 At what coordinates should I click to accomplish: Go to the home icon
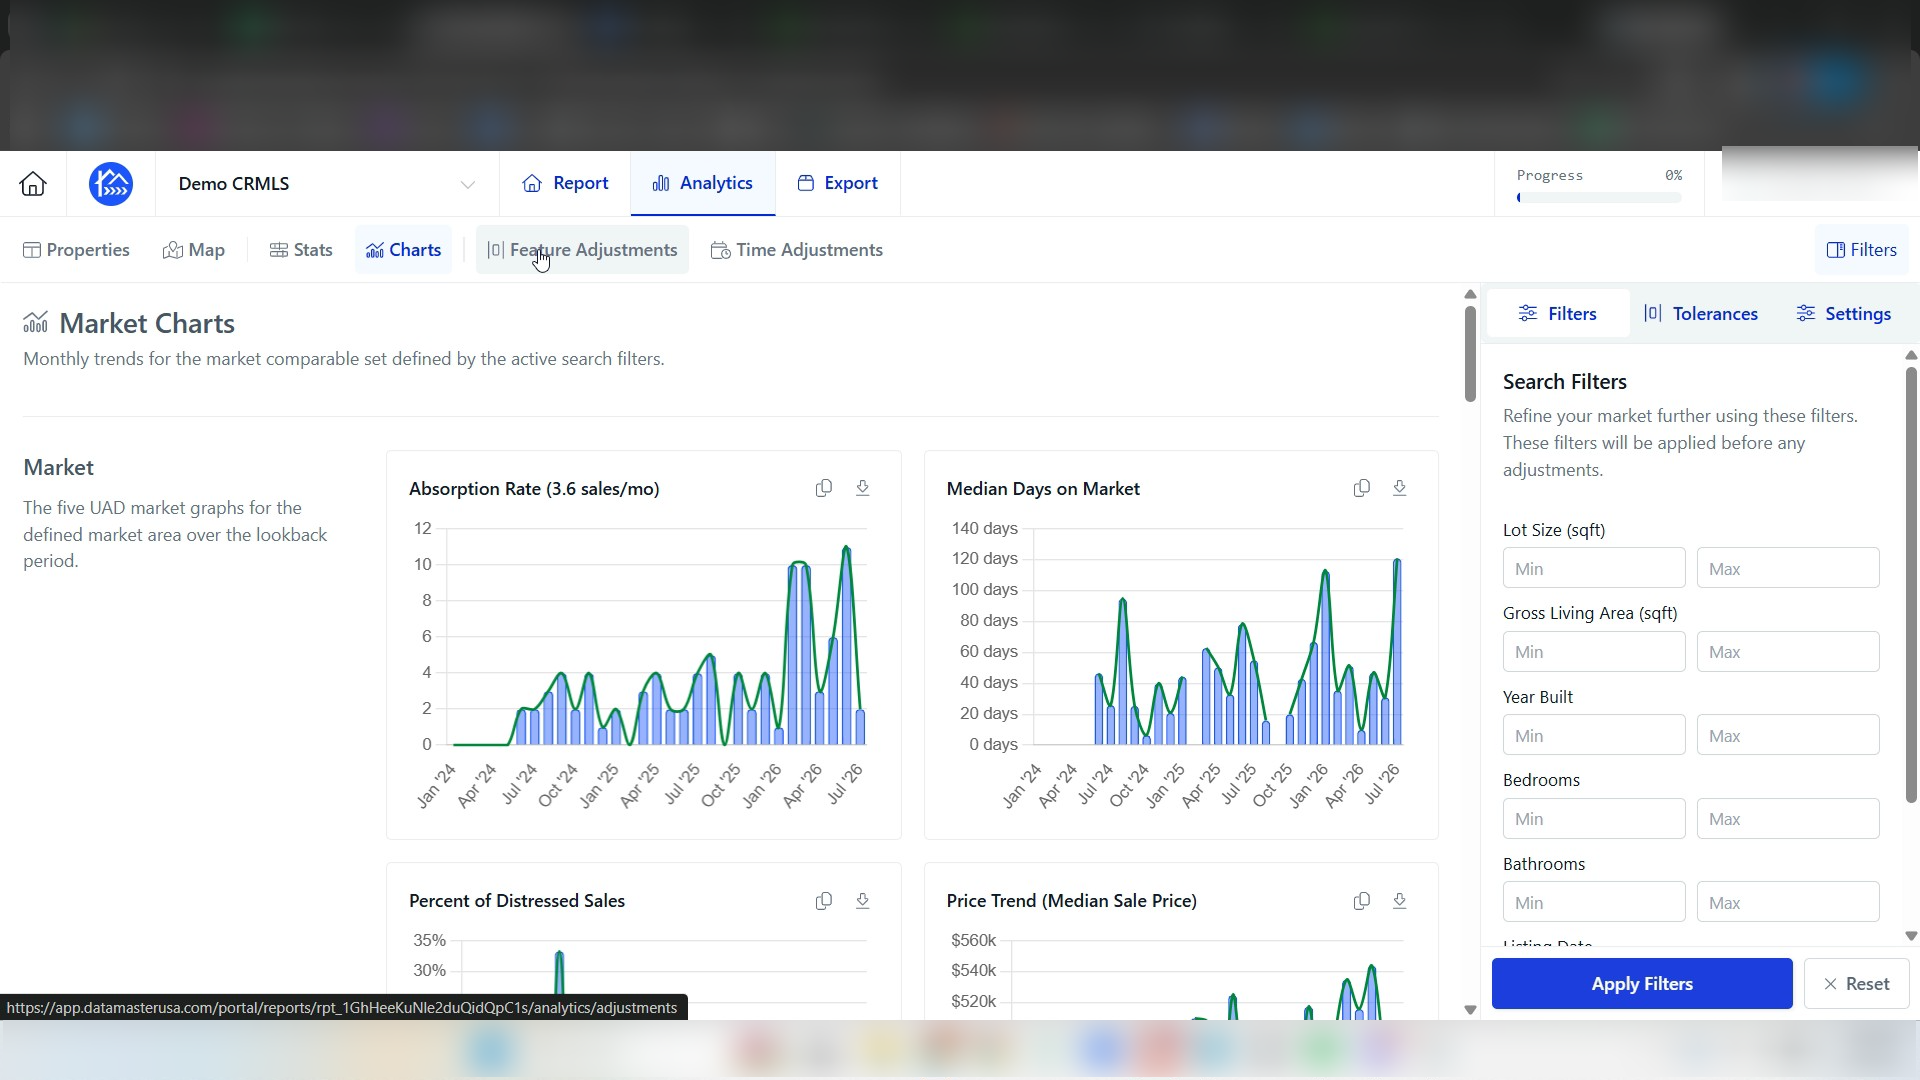(33, 184)
